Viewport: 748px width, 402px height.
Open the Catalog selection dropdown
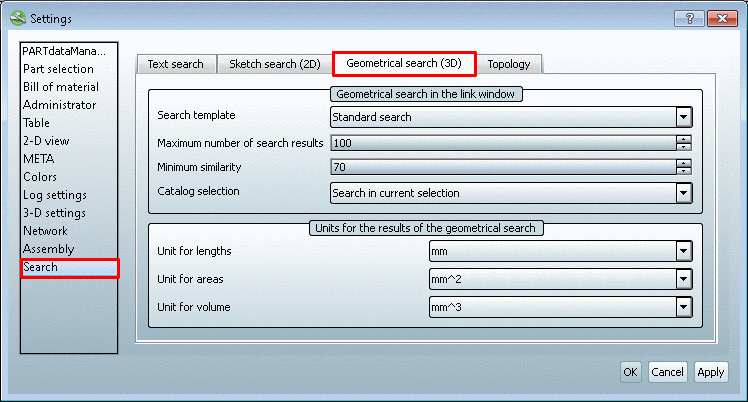tap(511, 193)
